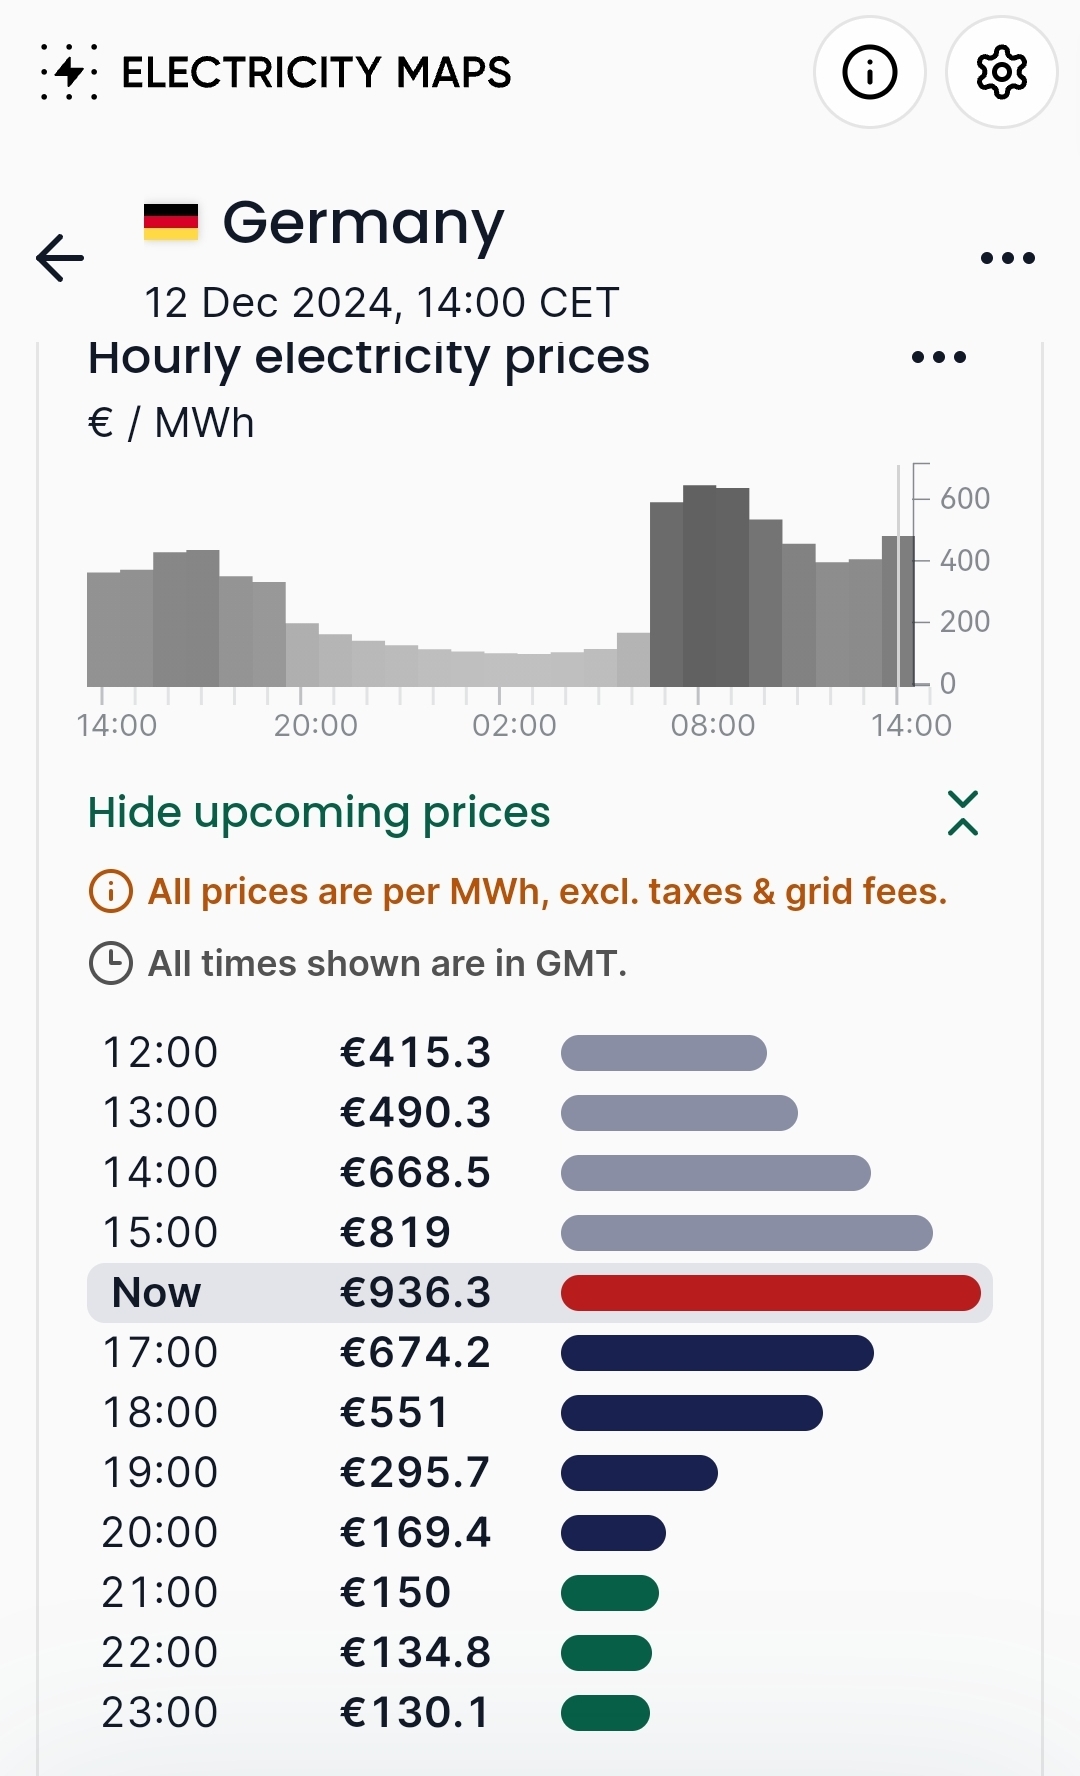Open the settings gear
This screenshot has width=1080, height=1776.
click(1001, 72)
